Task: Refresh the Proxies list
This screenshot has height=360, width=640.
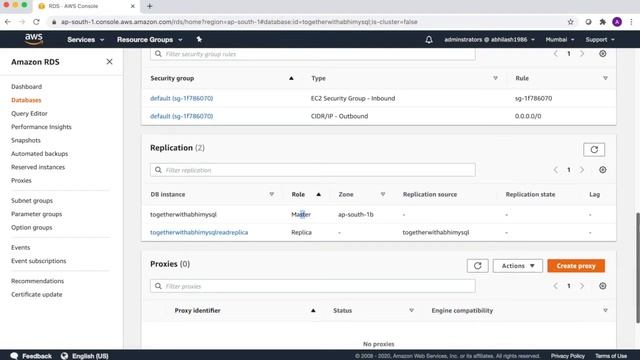Action: click(478, 266)
